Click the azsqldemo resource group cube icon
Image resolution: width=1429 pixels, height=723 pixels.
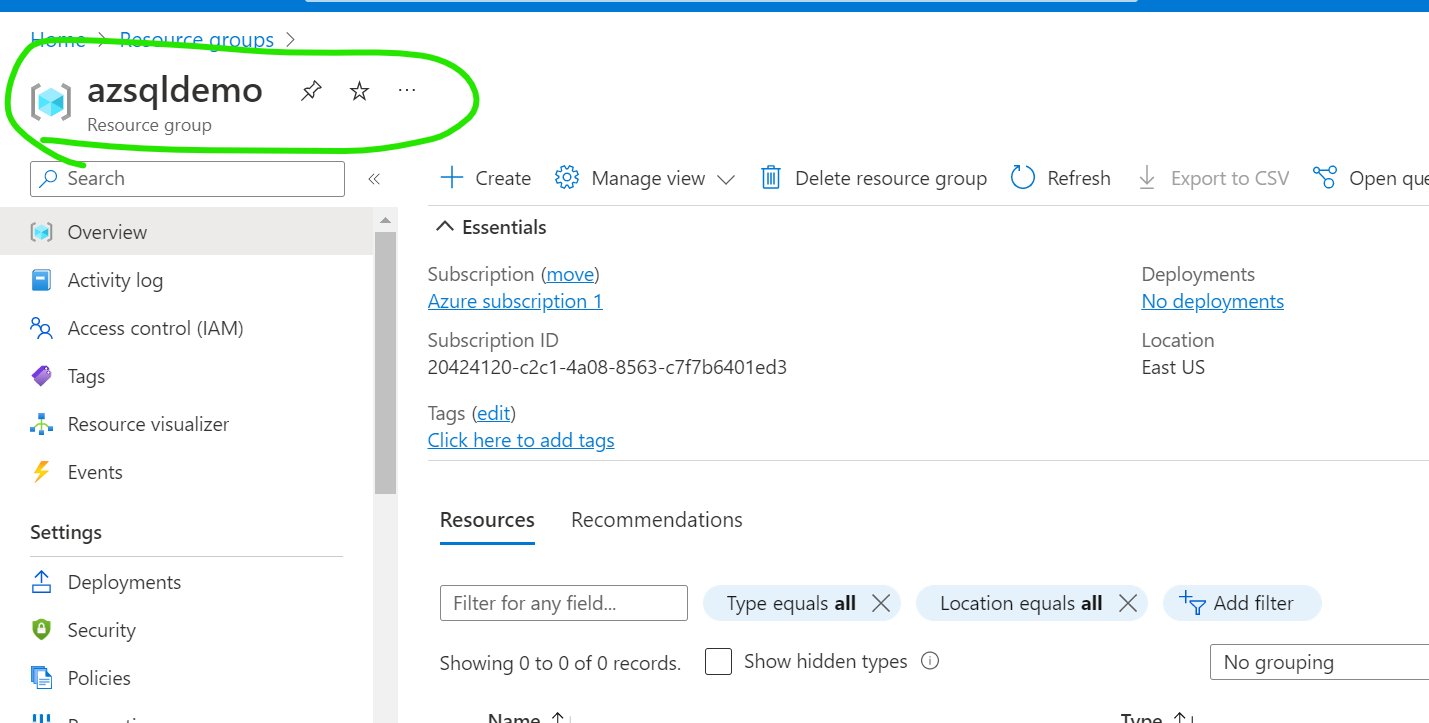click(x=50, y=102)
